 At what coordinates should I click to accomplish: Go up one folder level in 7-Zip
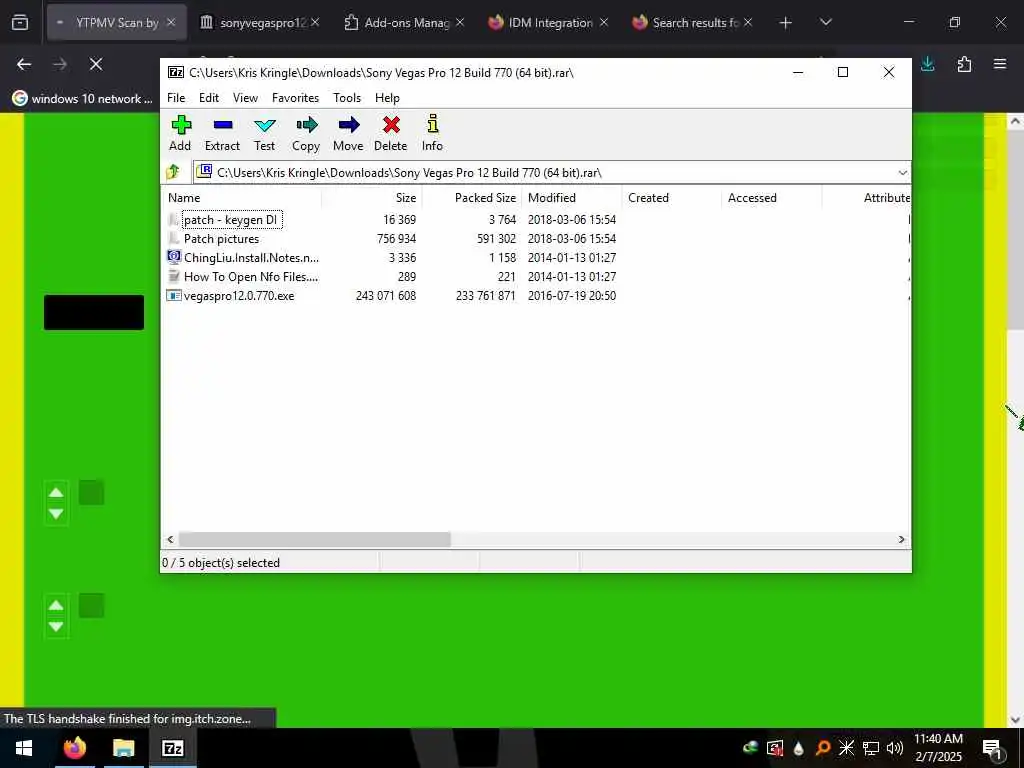coord(173,172)
